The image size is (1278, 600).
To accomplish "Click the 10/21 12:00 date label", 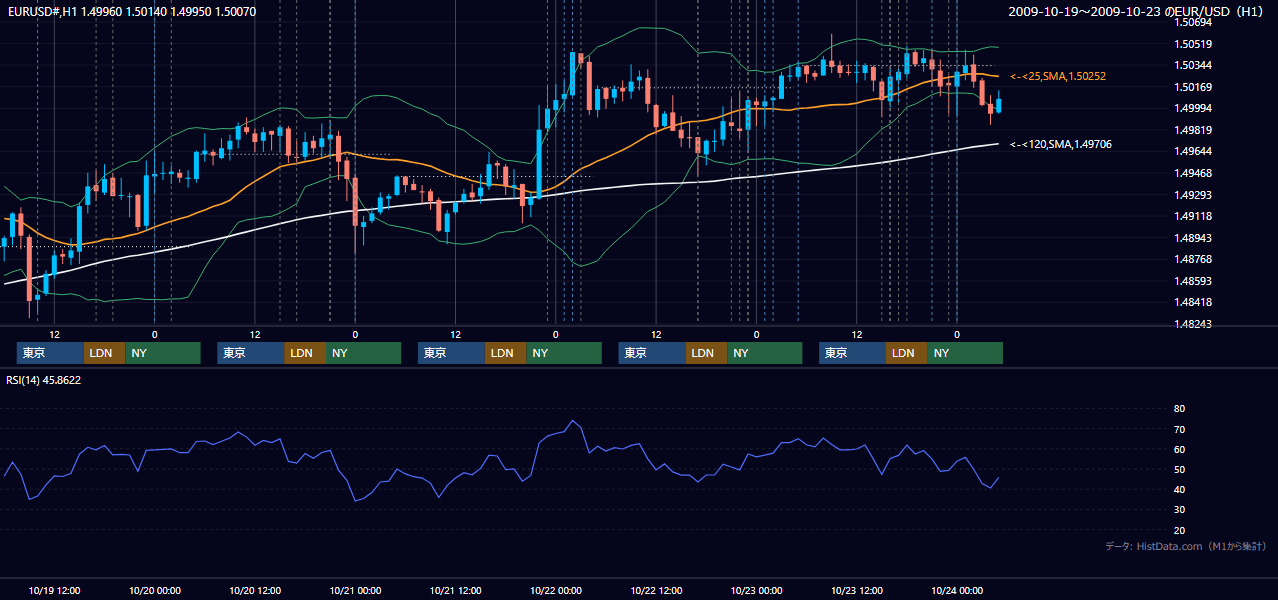I will [x=456, y=590].
